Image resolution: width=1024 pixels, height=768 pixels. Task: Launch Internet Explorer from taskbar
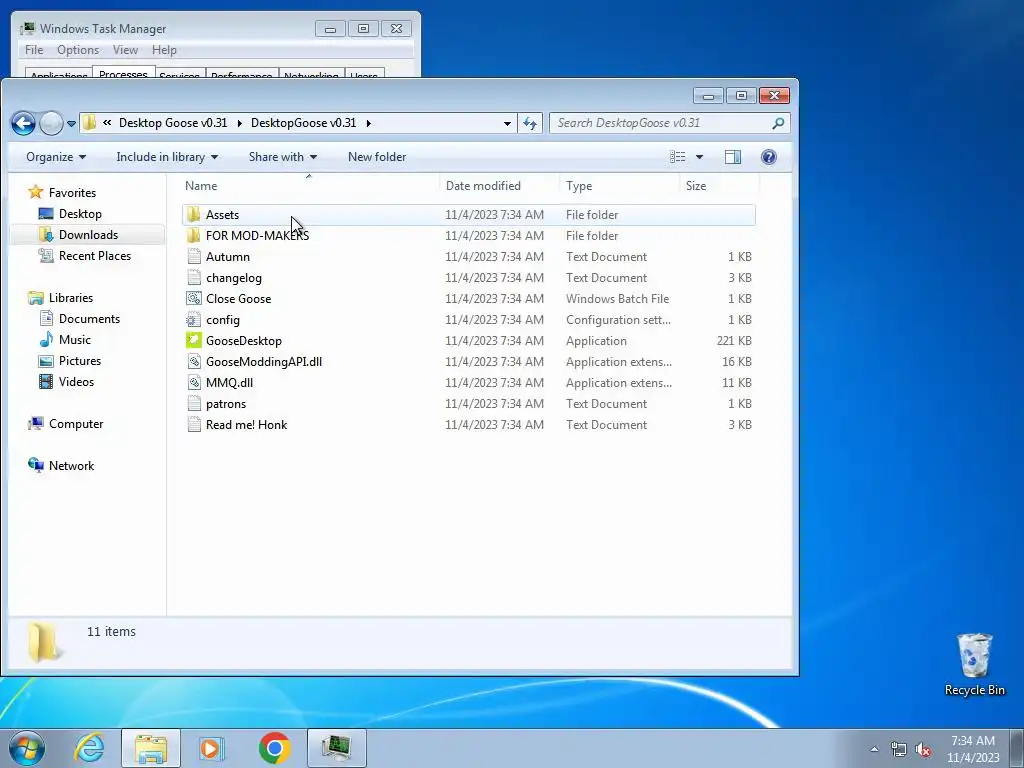(x=89, y=748)
